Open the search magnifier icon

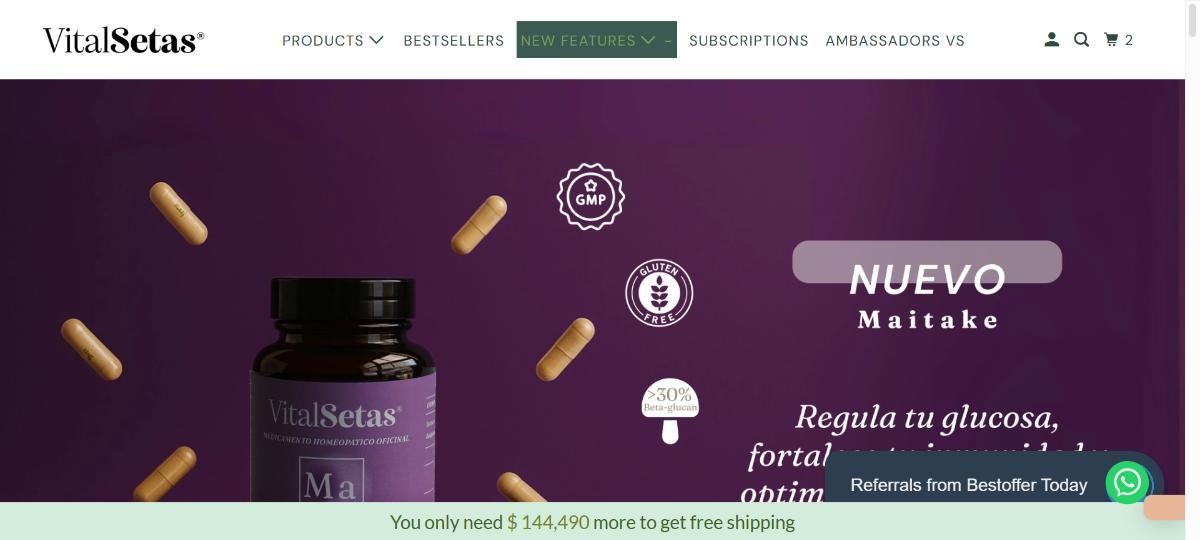pyautogui.click(x=1081, y=40)
